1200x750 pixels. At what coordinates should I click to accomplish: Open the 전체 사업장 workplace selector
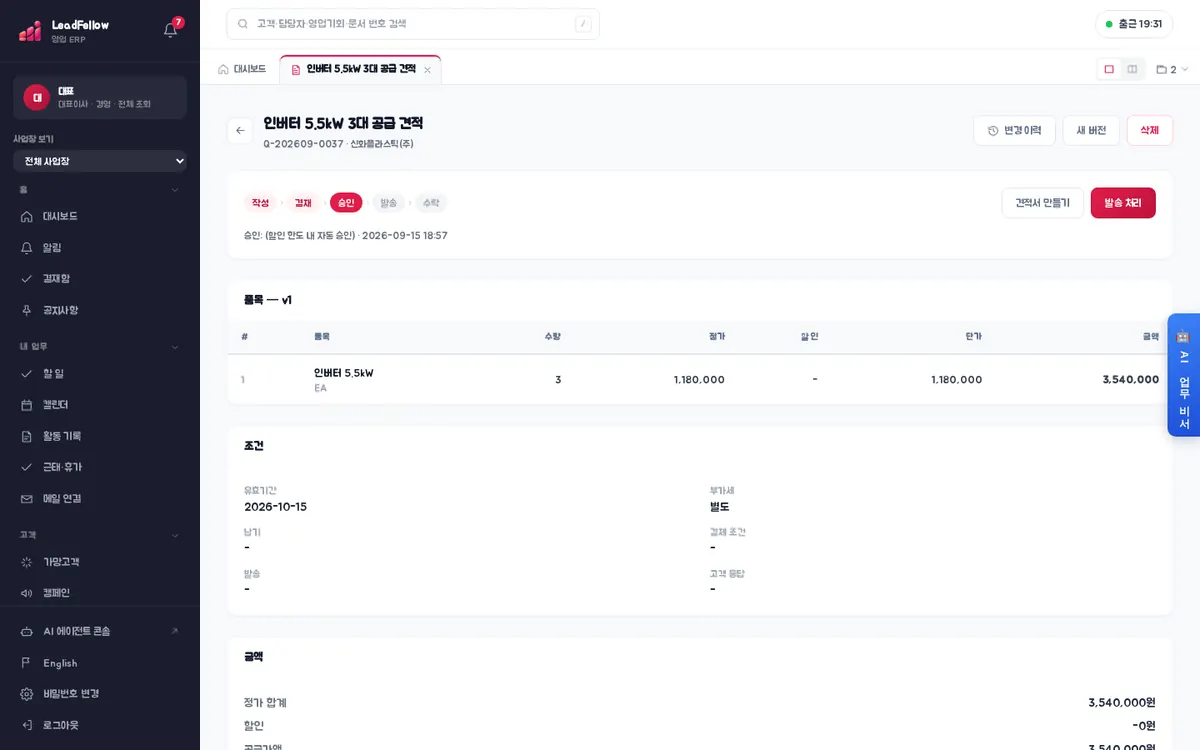pos(100,161)
